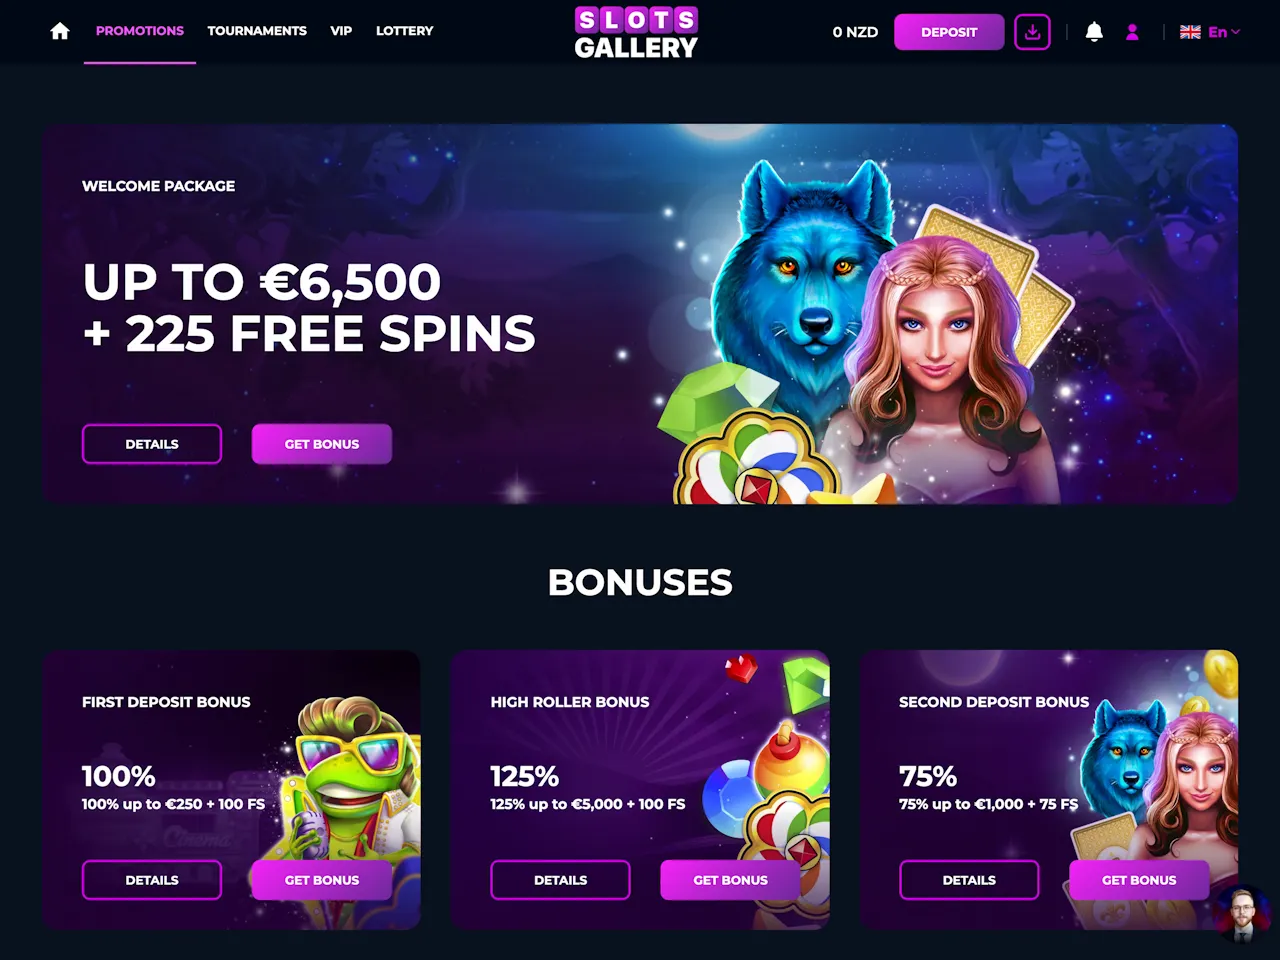Open the Promotions tab
This screenshot has width=1280, height=960.
point(140,31)
